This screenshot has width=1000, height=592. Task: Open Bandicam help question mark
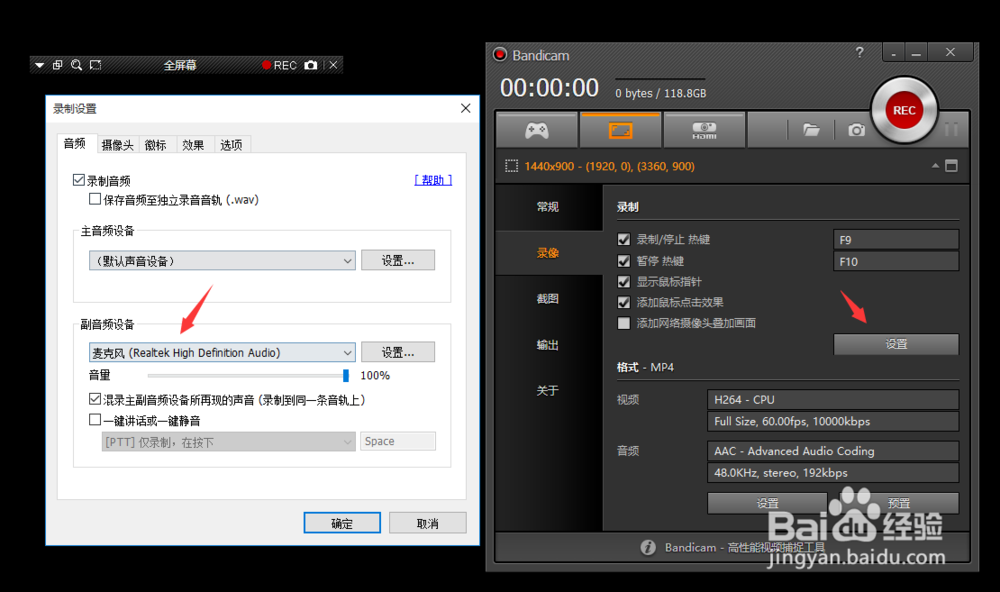[859, 52]
